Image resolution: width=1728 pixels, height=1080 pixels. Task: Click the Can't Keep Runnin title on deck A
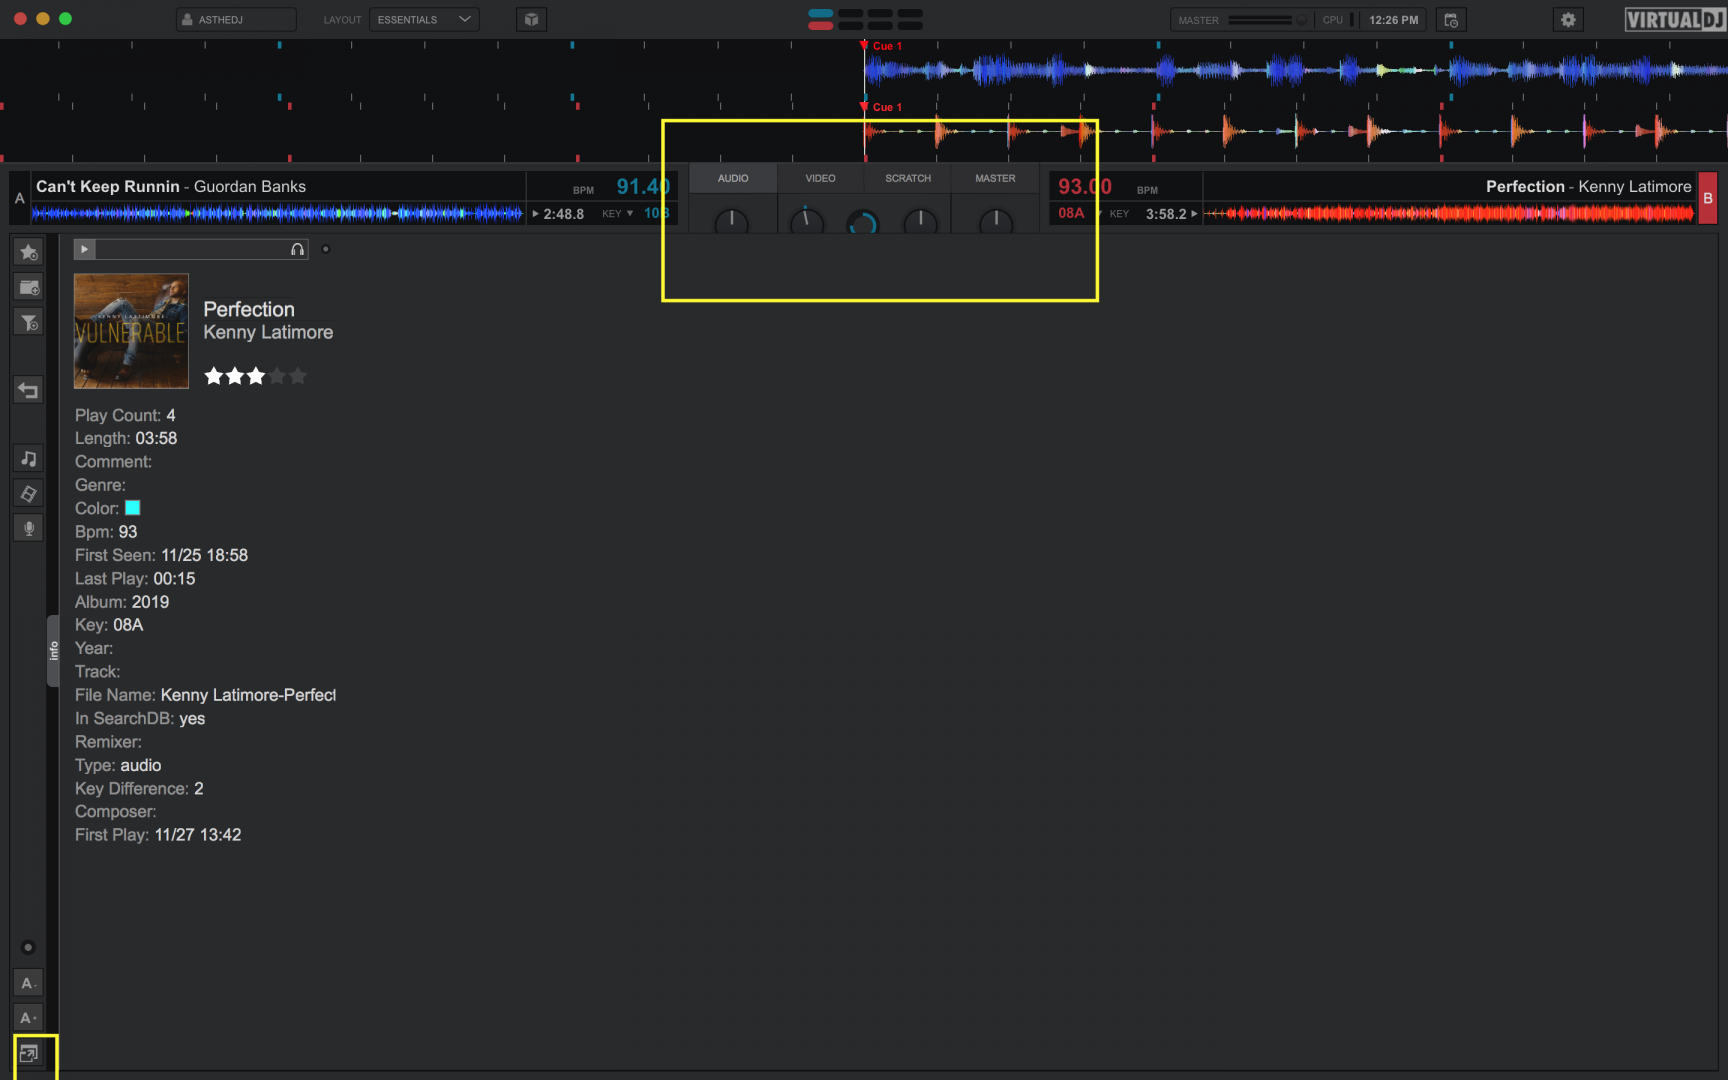coord(108,186)
